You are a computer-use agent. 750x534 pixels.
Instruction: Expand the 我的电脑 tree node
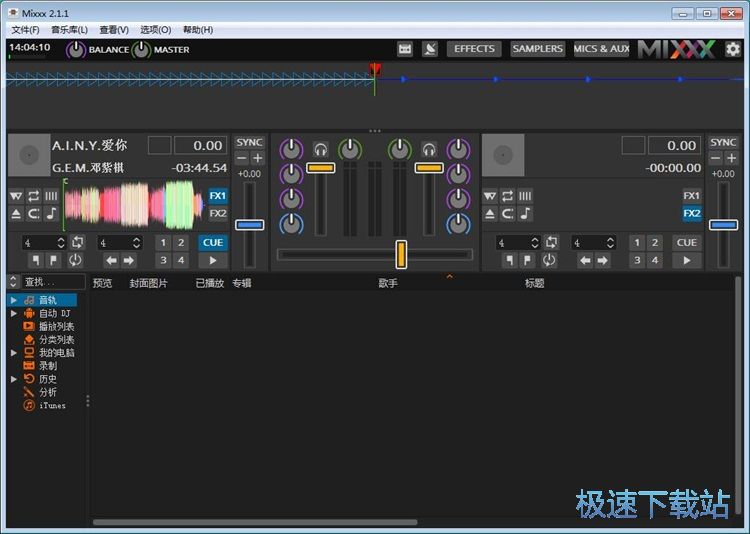14,353
